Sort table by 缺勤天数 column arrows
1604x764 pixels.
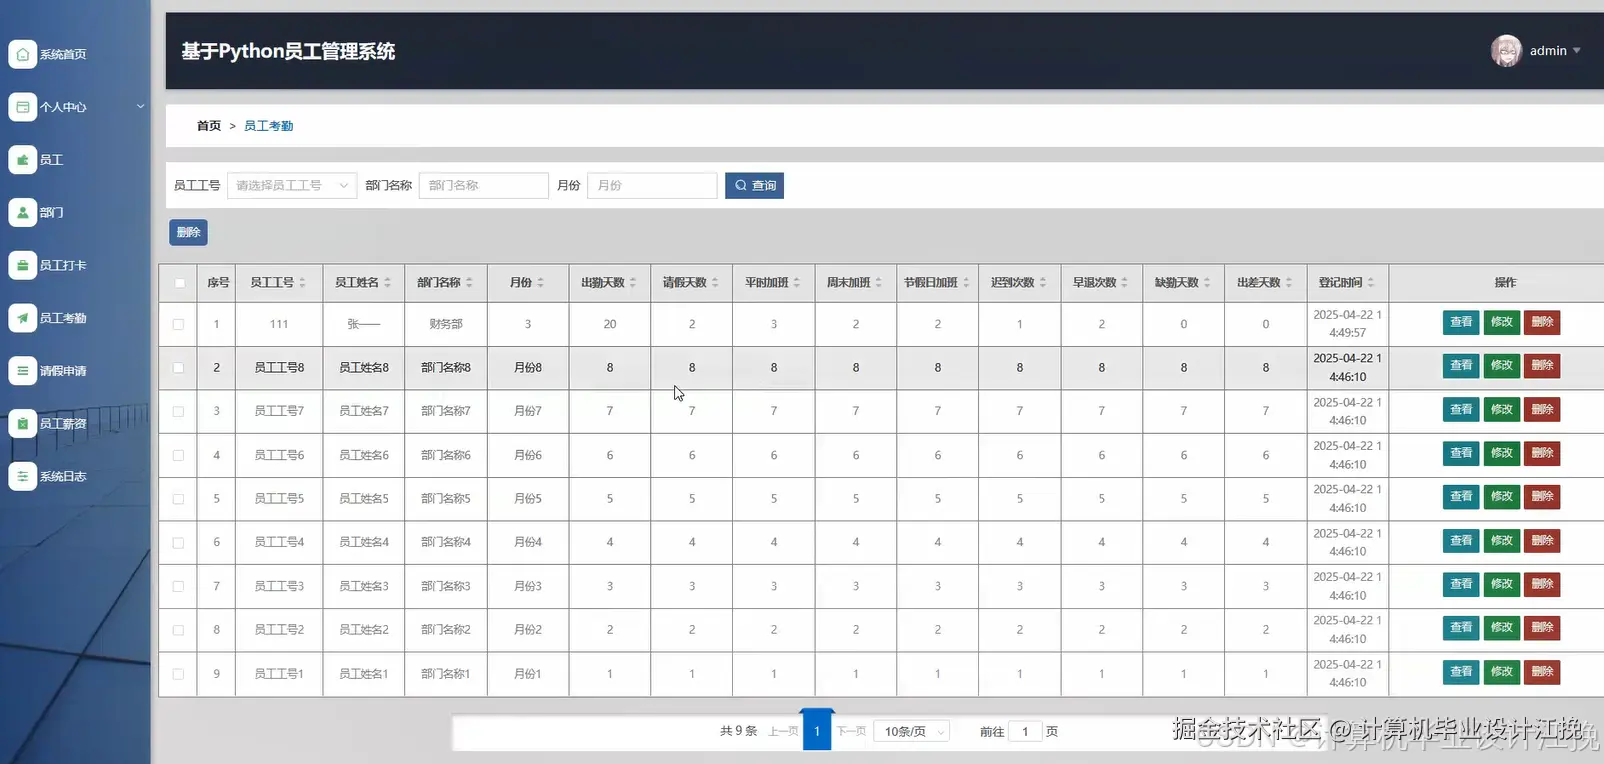point(1207,283)
